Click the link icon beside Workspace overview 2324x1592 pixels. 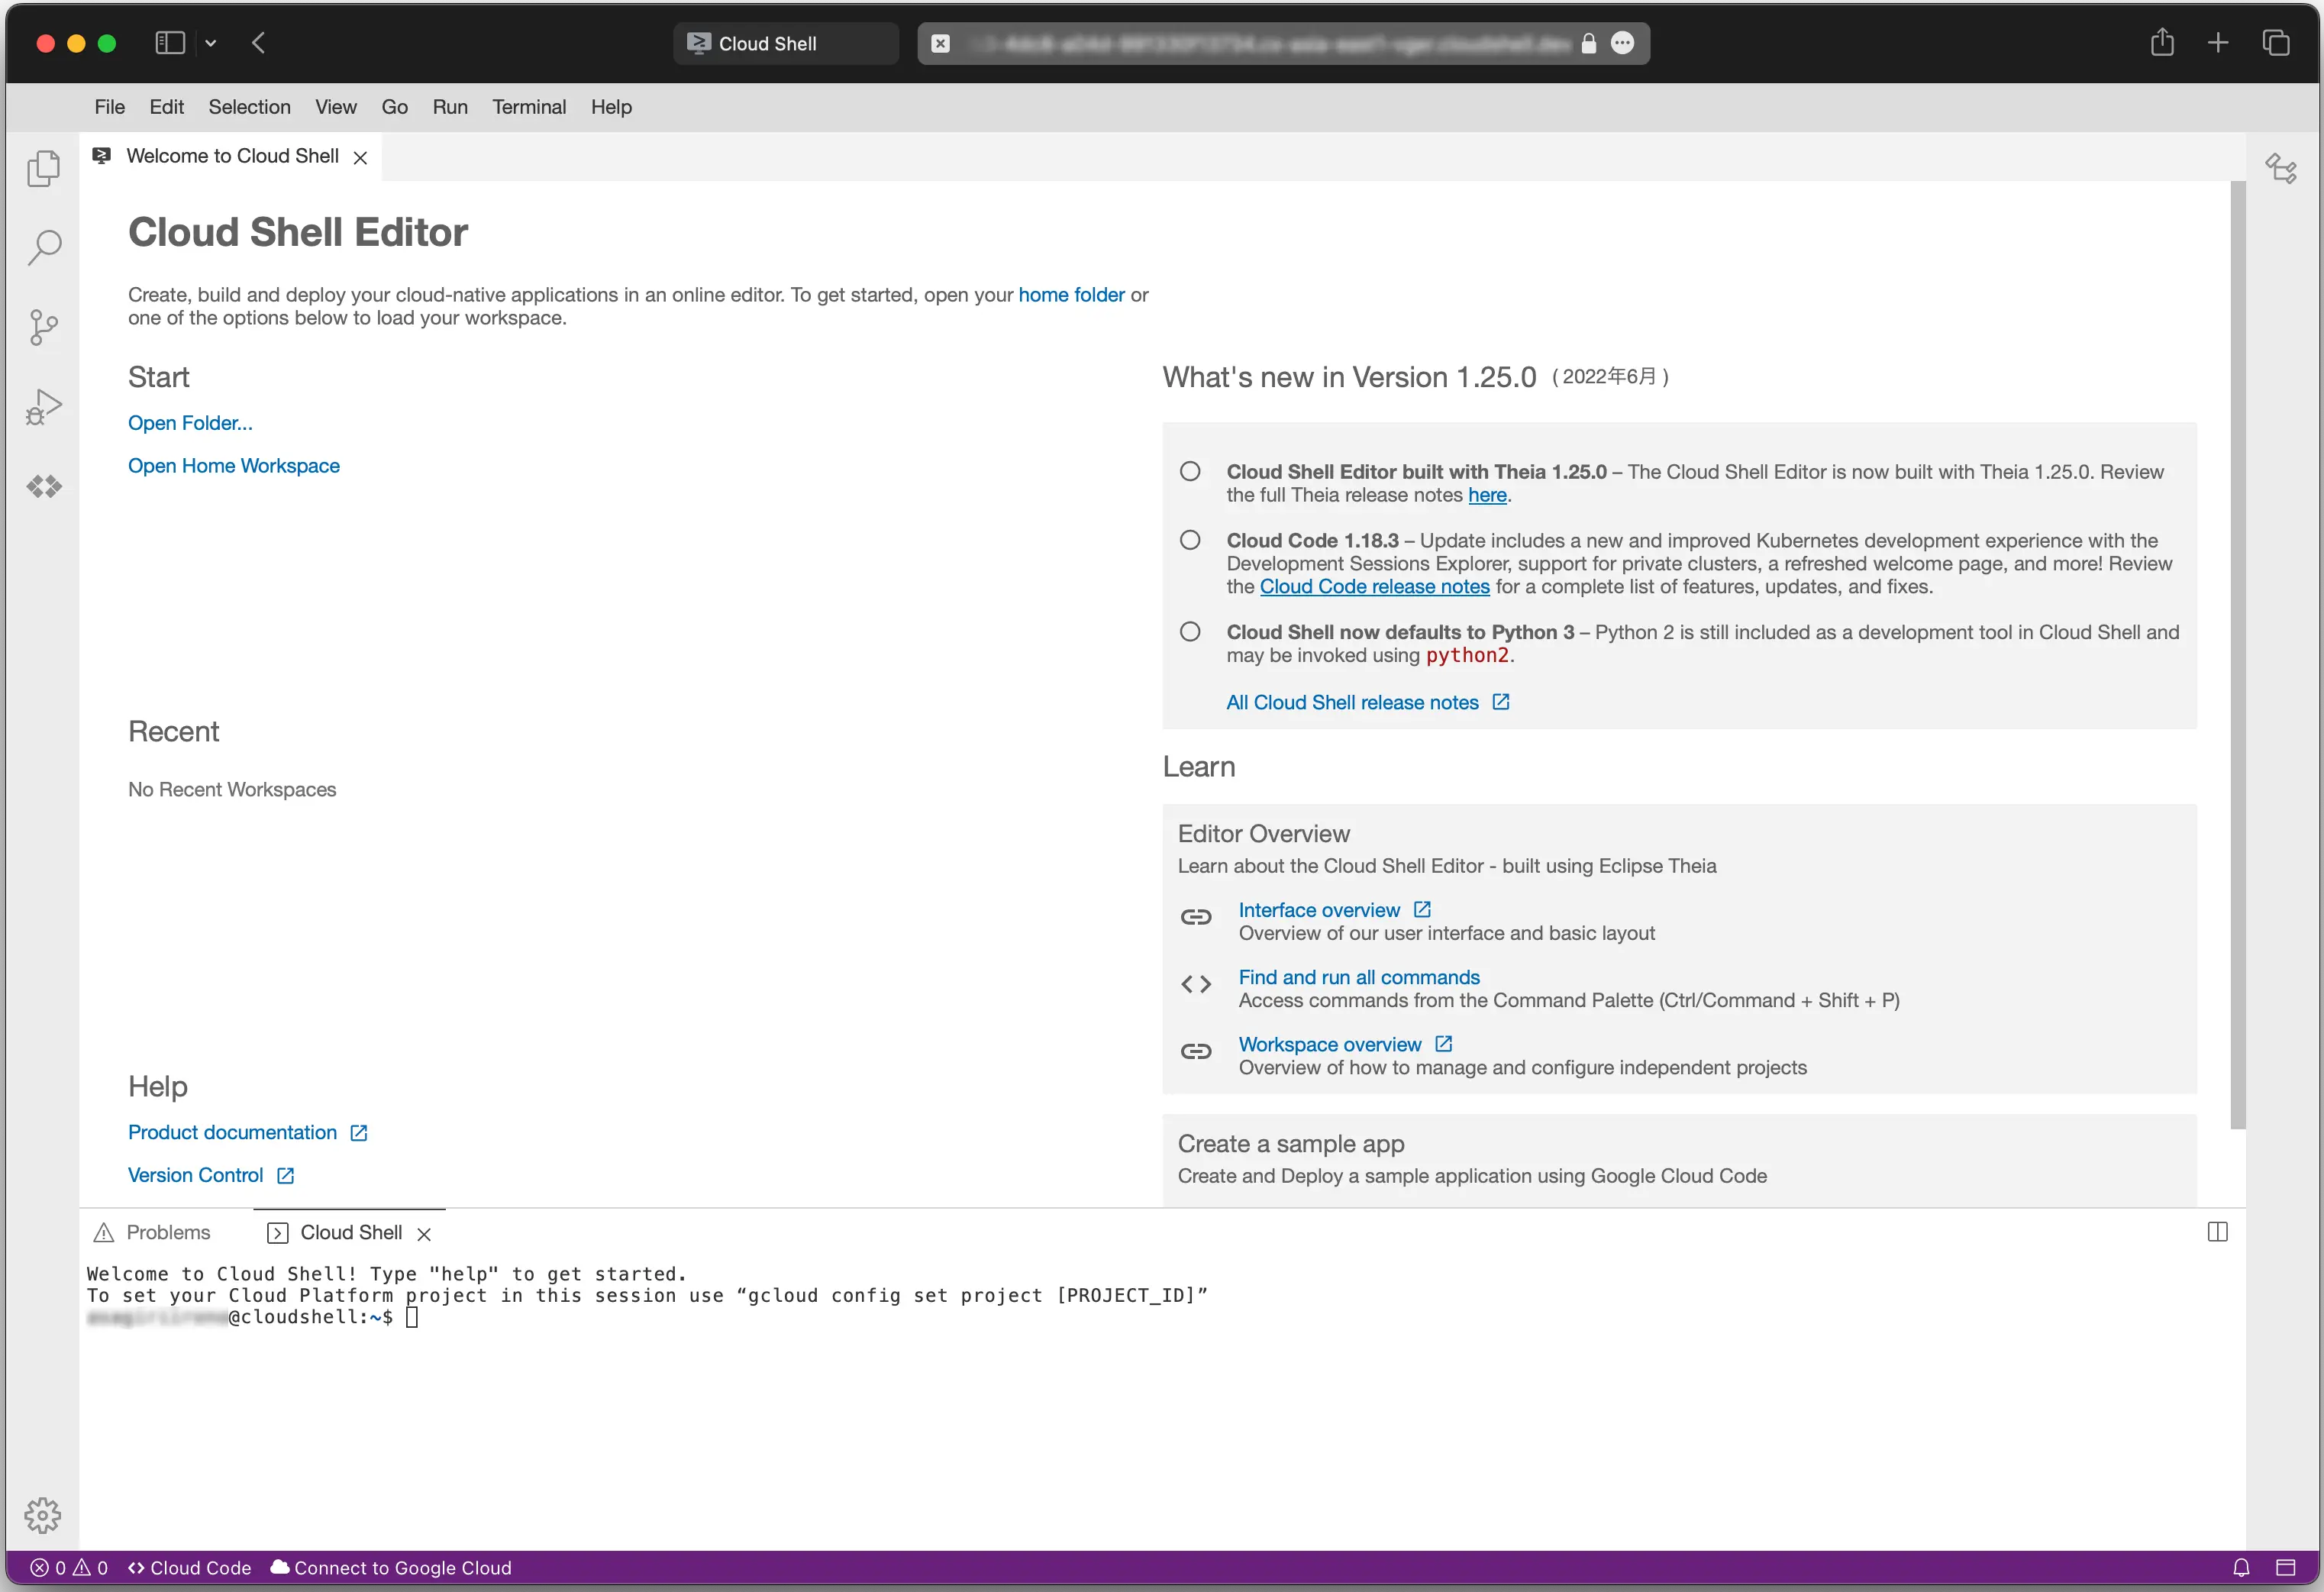1196,1050
